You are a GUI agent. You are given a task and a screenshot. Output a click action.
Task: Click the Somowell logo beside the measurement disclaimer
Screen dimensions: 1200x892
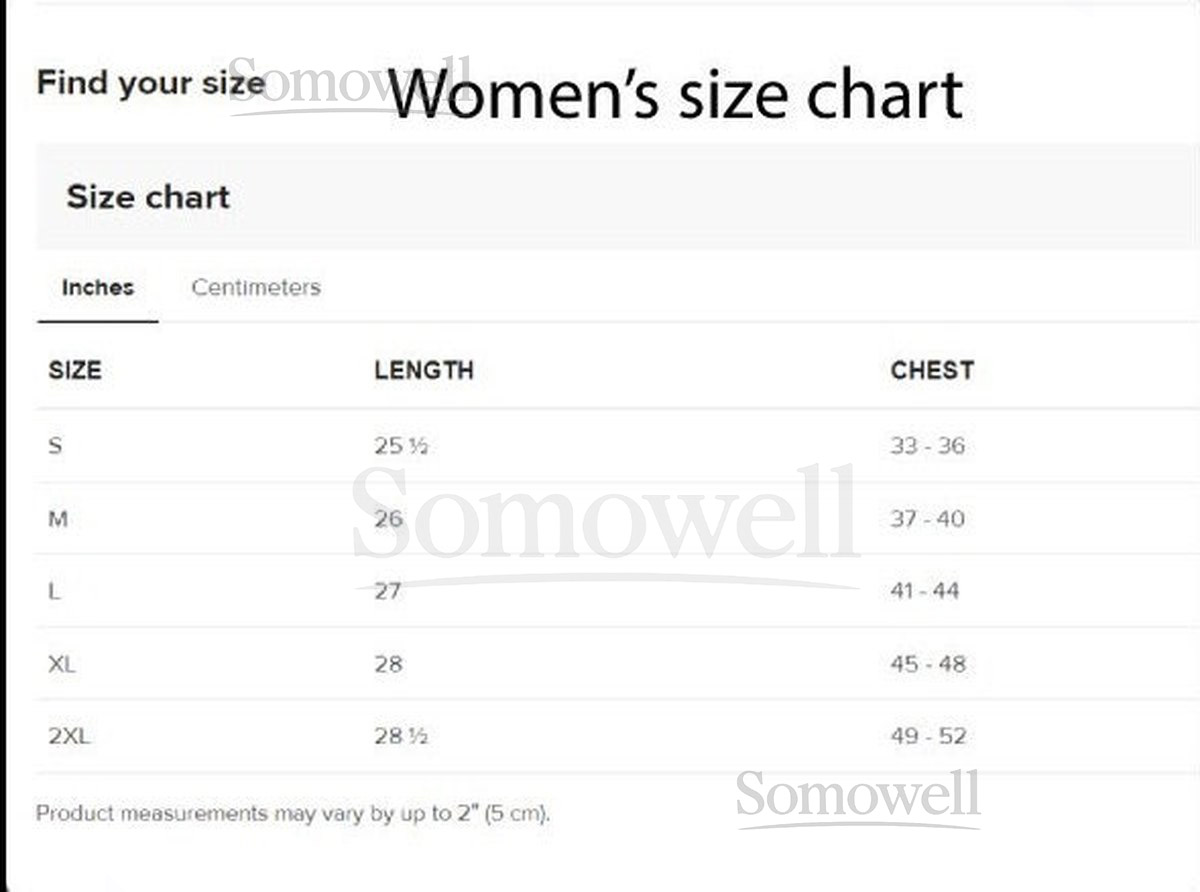click(858, 797)
